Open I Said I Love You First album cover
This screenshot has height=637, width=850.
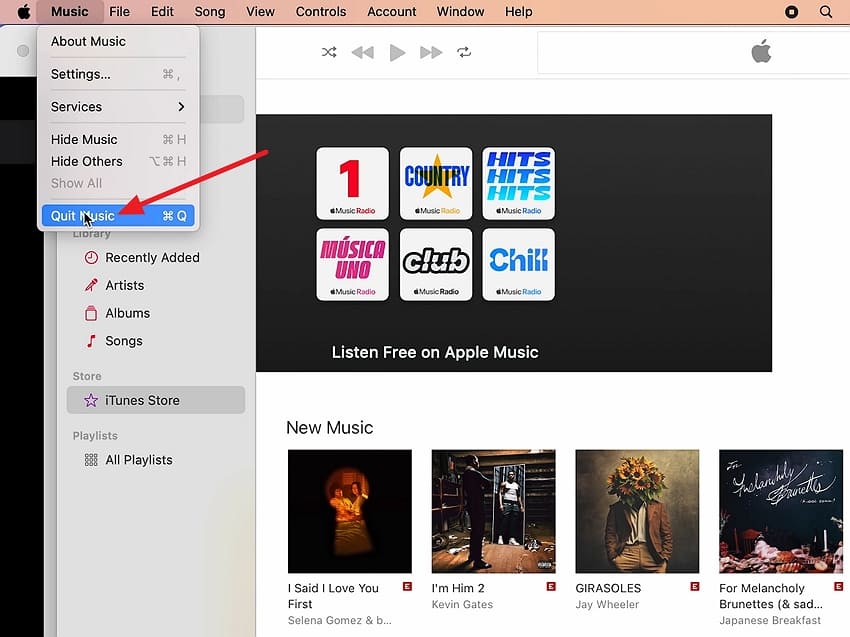click(350, 511)
